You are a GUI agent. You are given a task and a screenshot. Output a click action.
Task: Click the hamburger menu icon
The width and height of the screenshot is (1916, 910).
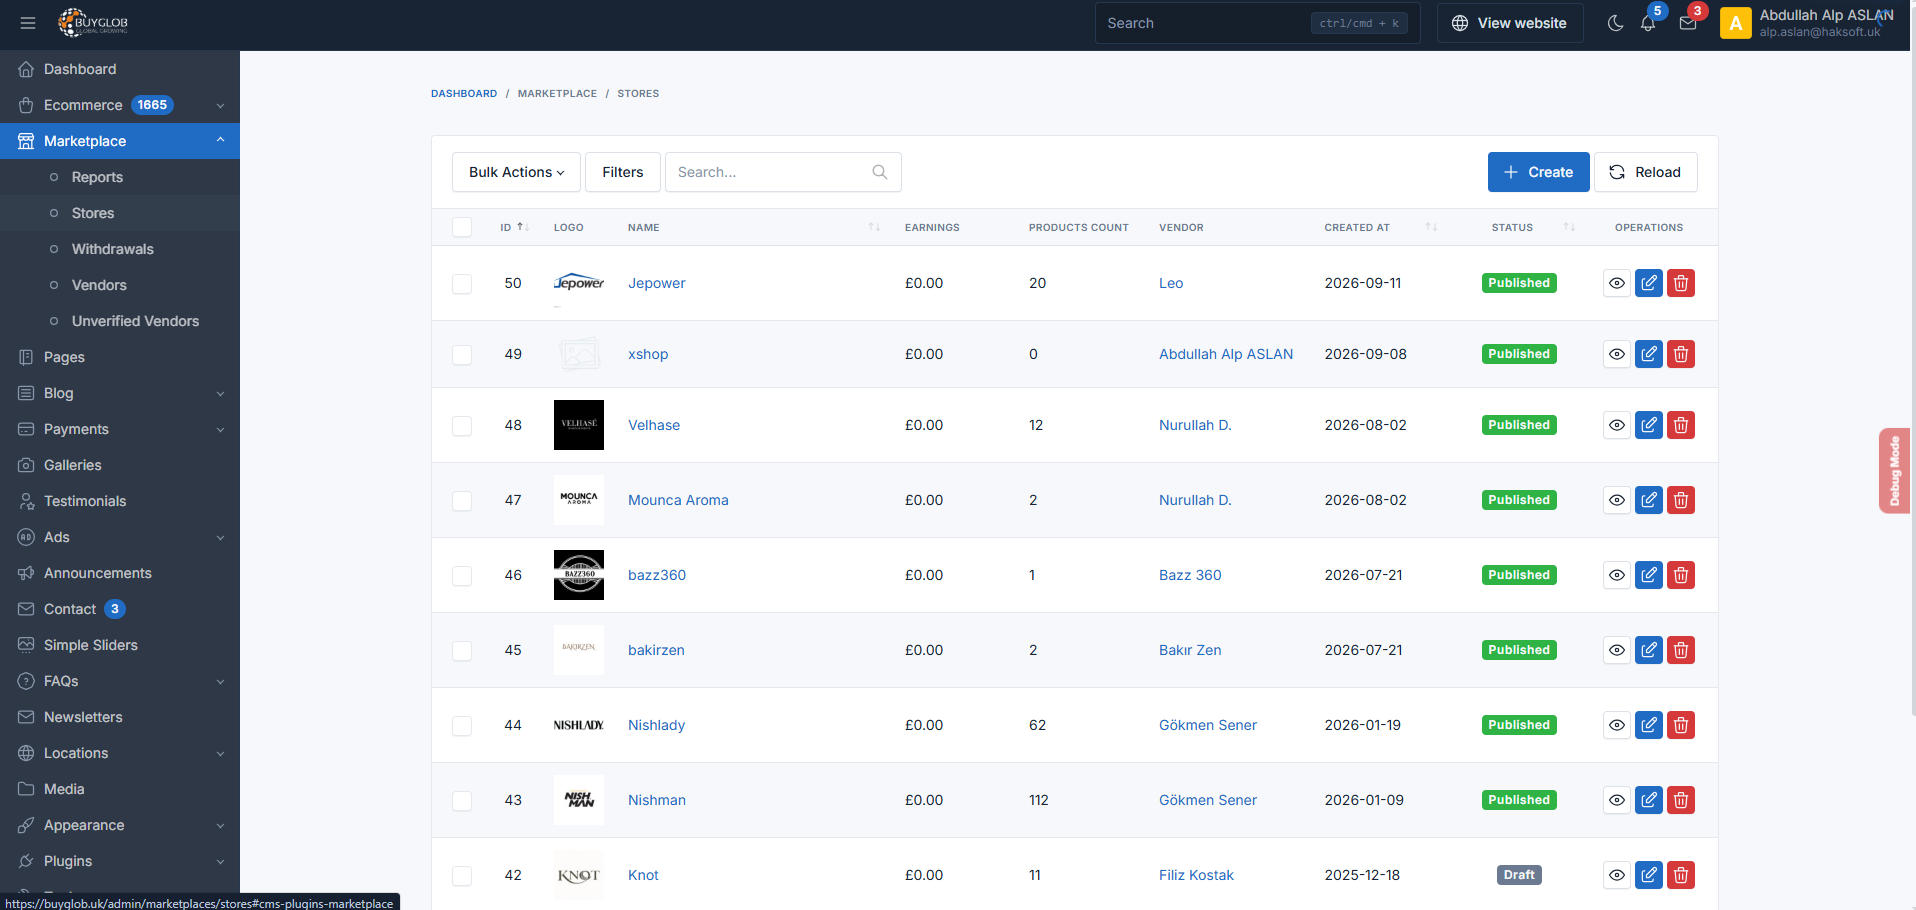[x=28, y=23]
